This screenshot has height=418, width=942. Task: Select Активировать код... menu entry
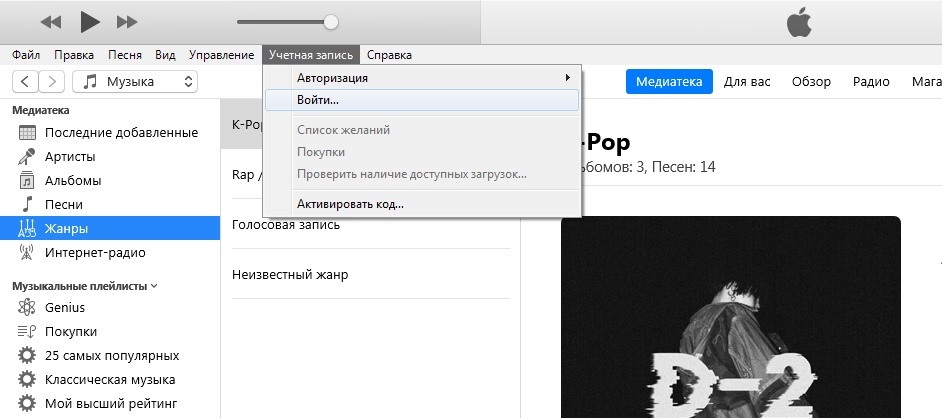click(422, 204)
